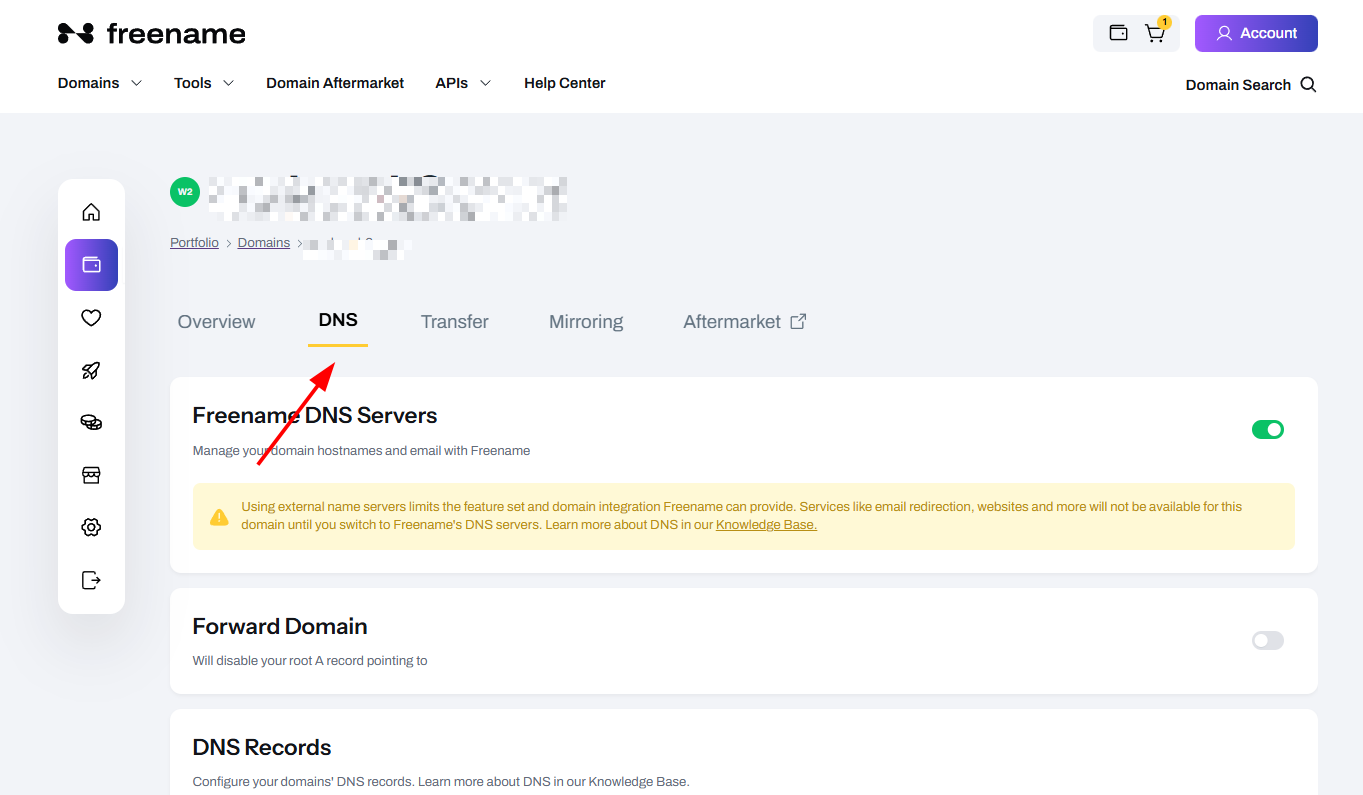Switch to the Transfer tab
The width and height of the screenshot is (1363, 795).
[455, 322]
